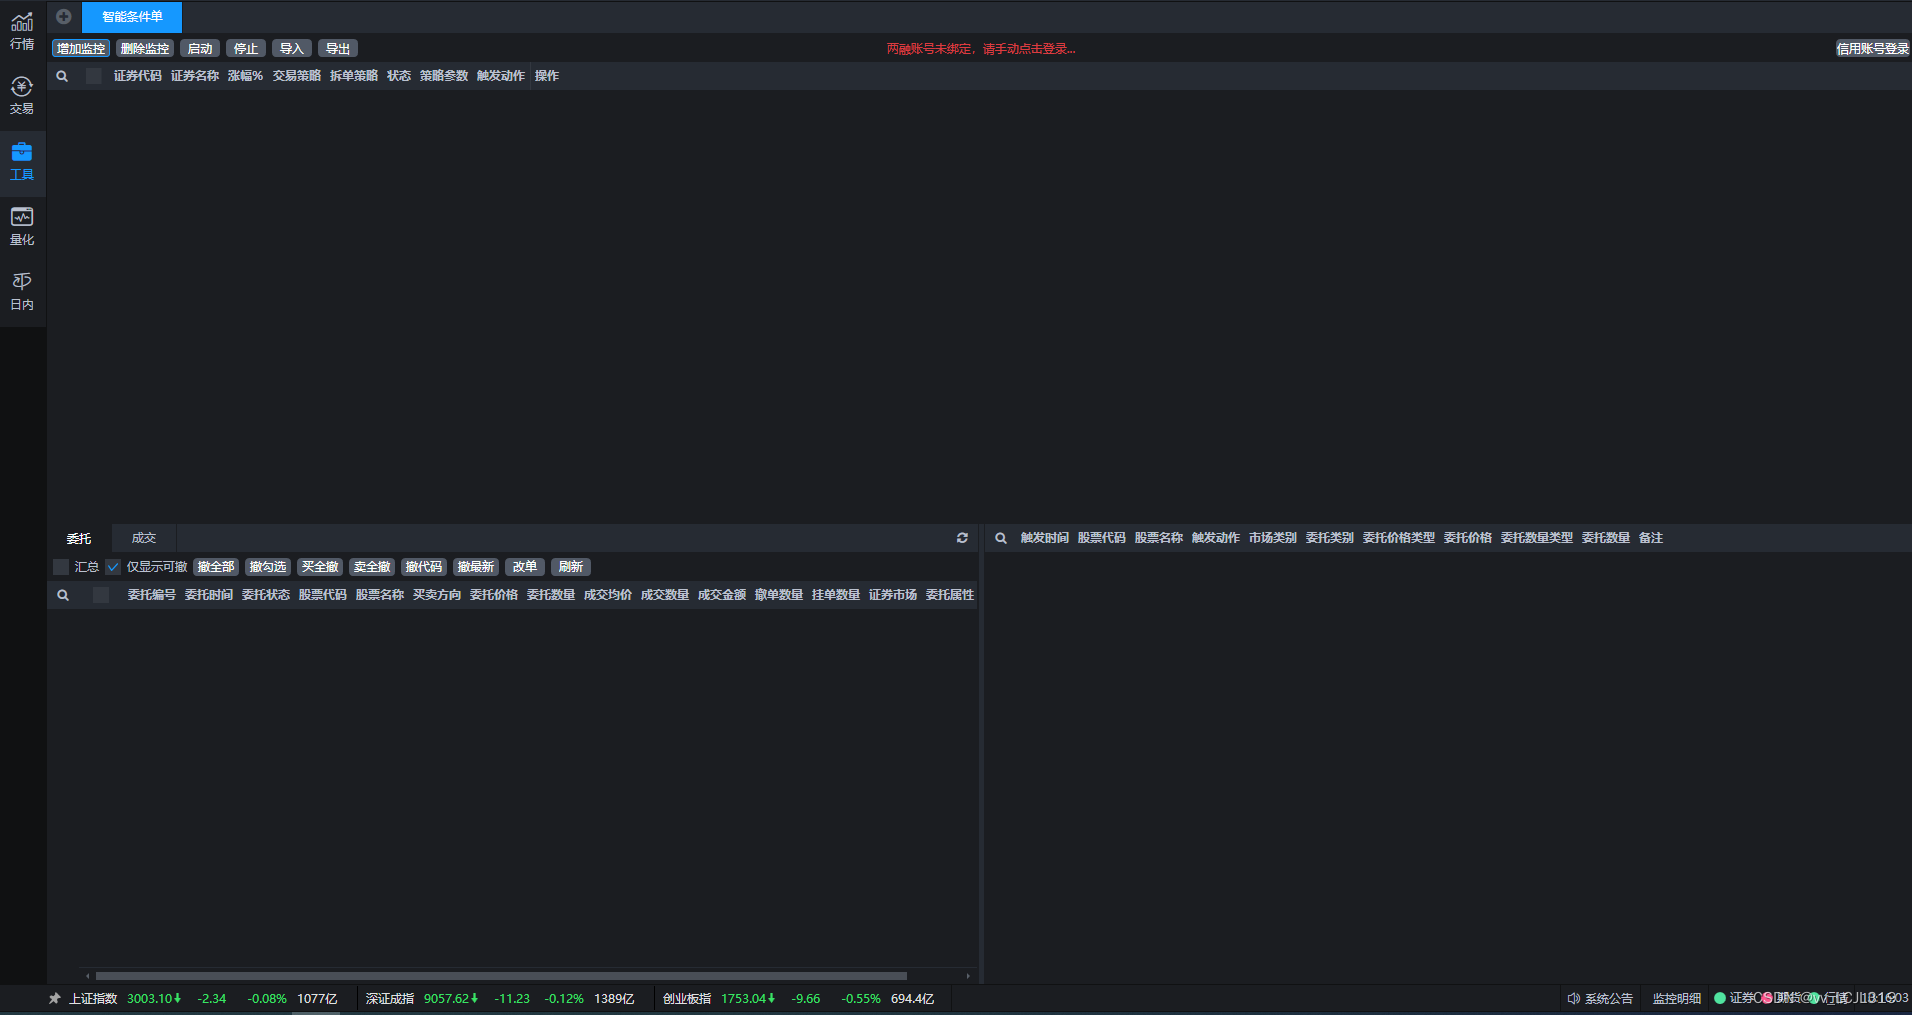Switch to the 量化 module
This screenshot has width=1912, height=1015.
pos(21,224)
